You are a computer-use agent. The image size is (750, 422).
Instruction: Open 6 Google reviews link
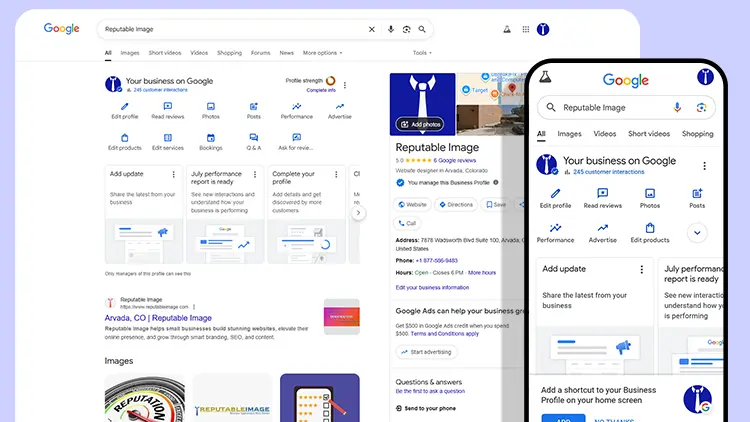454,160
